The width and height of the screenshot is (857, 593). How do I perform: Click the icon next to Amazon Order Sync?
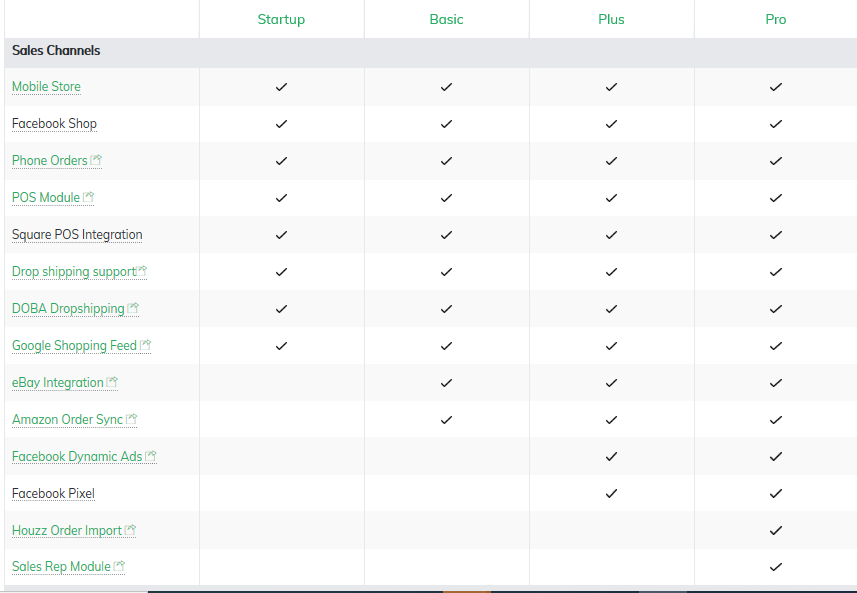[x=132, y=419]
